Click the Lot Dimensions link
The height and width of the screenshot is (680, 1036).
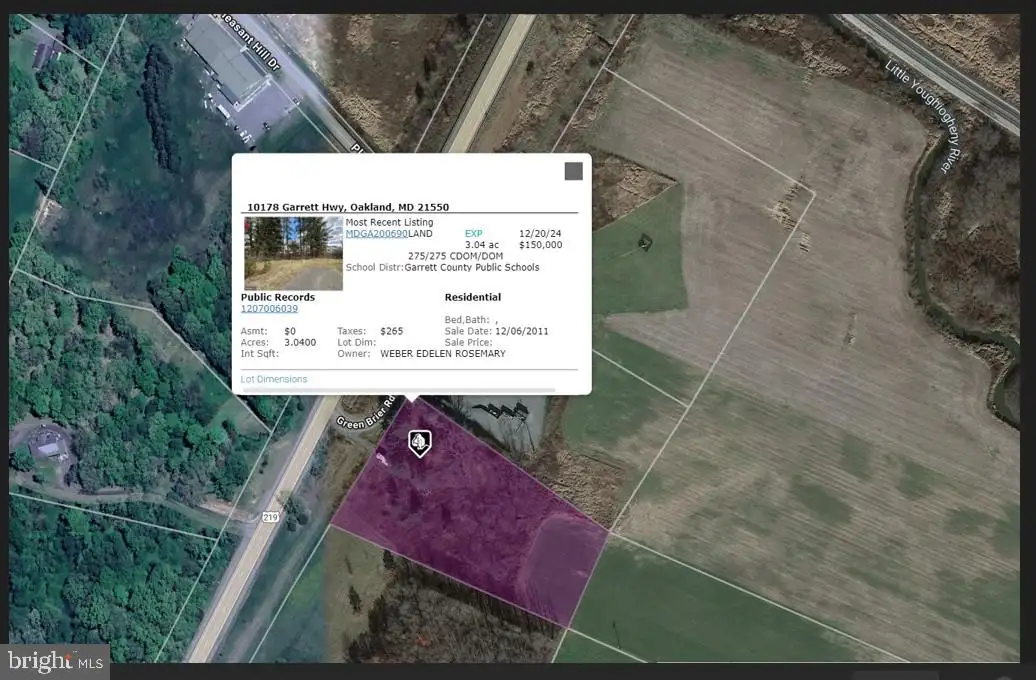274,379
